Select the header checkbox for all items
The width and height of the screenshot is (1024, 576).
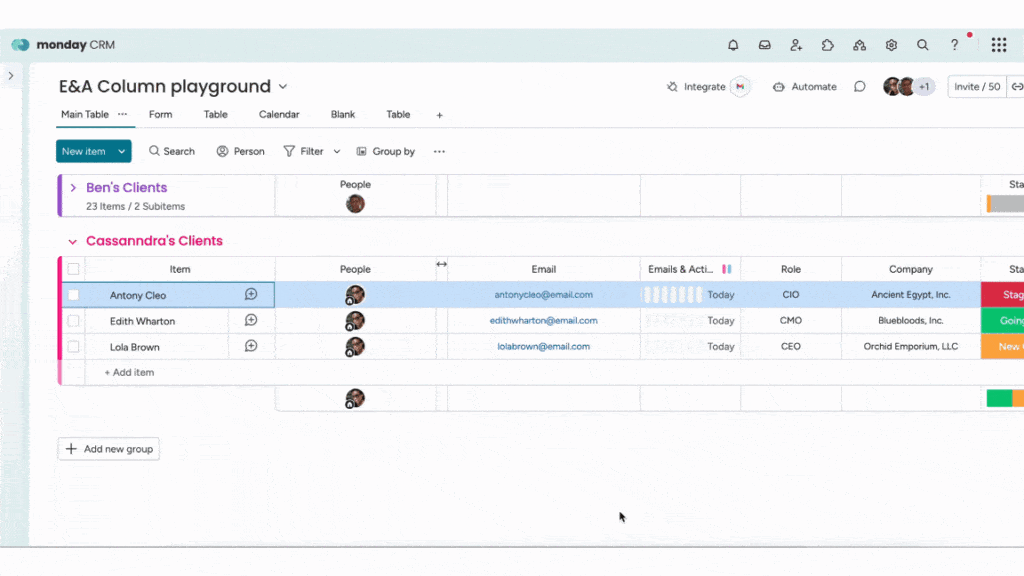tap(73, 269)
